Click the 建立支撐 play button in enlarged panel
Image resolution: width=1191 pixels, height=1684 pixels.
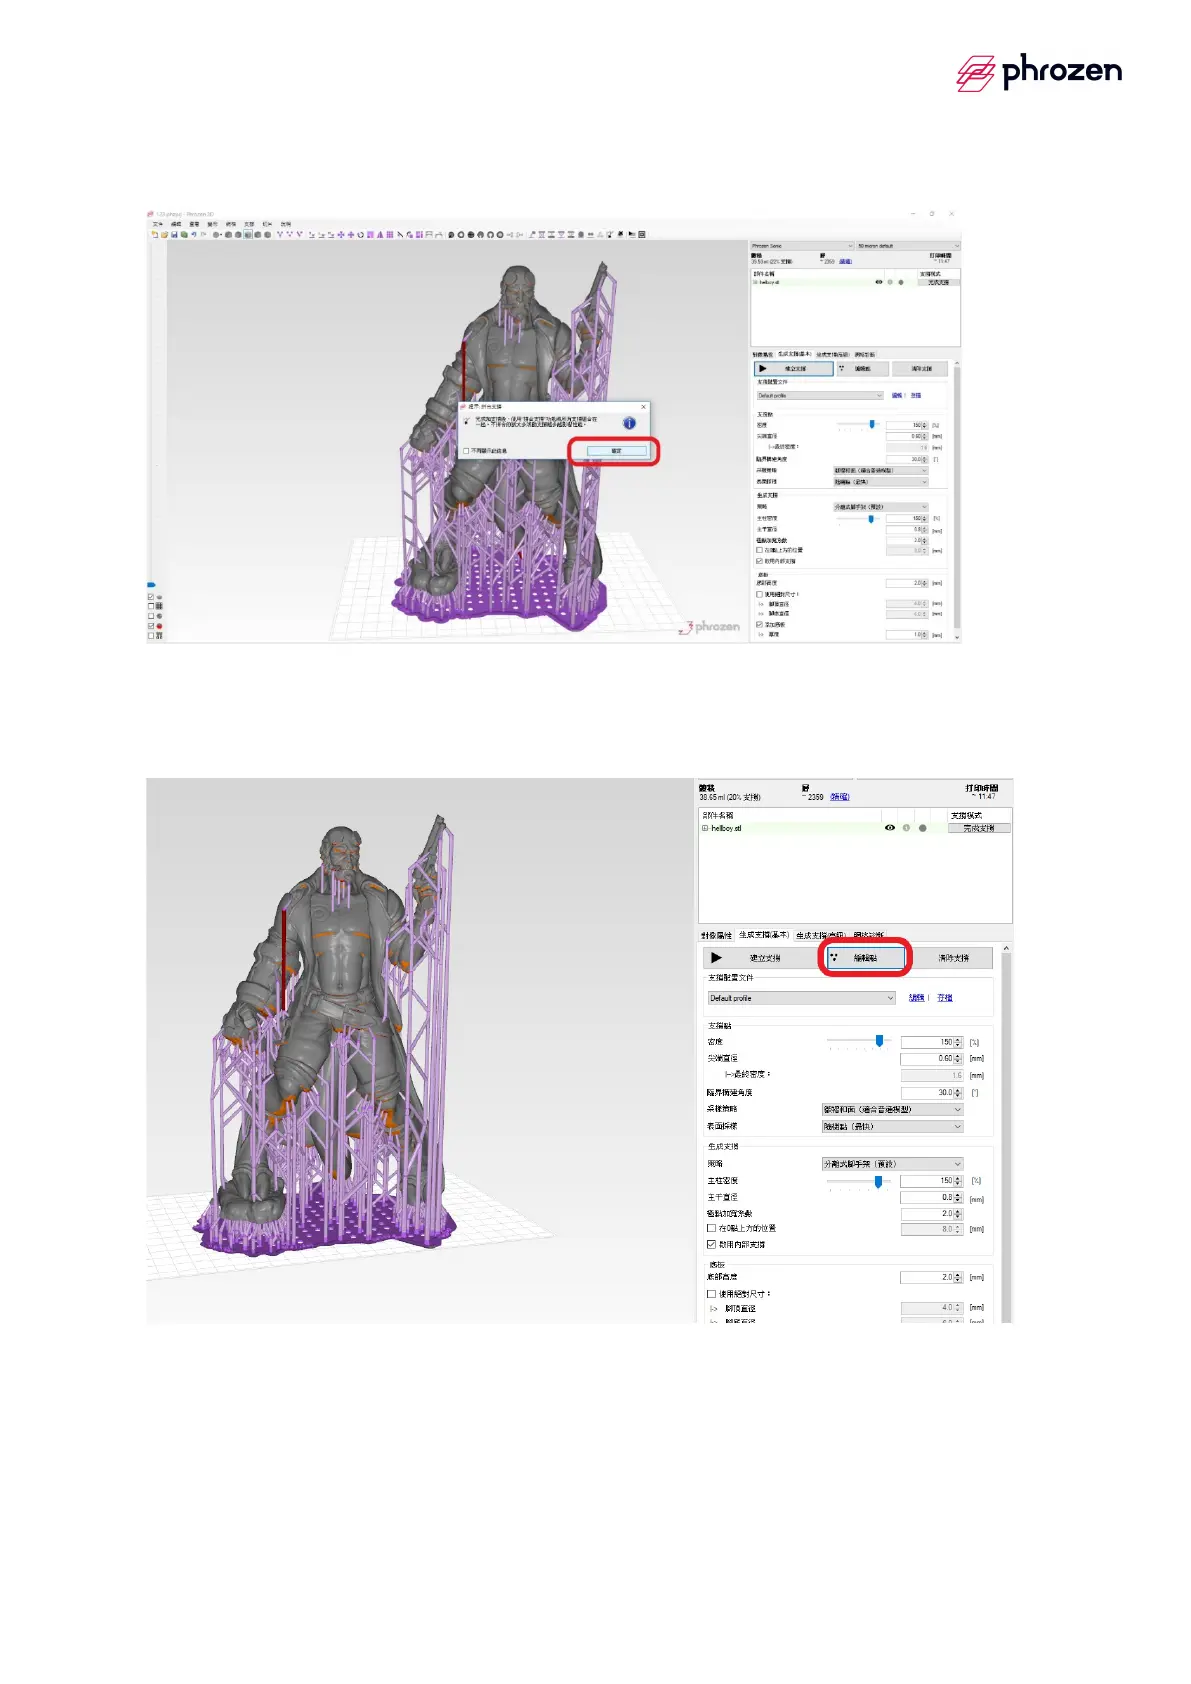tap(759, 958)
